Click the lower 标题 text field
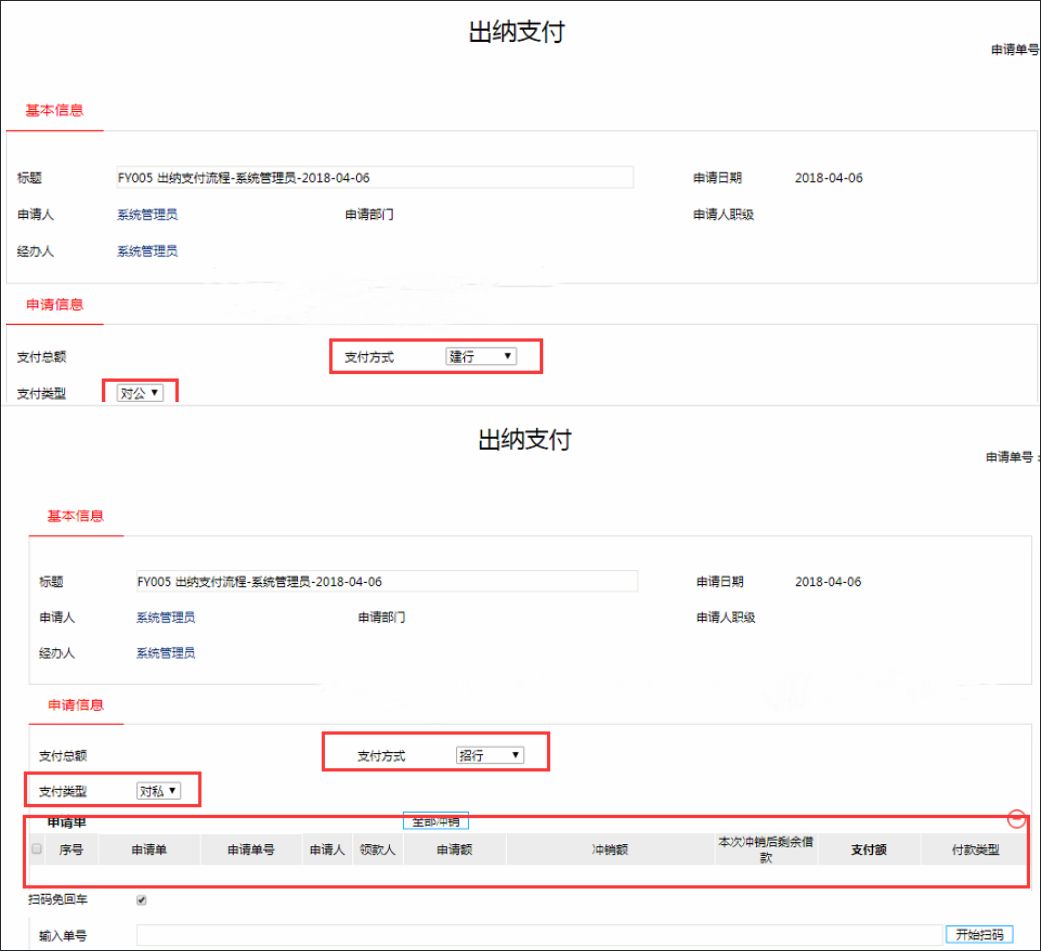The image size is (1041, 951). (x=387, y=581)
